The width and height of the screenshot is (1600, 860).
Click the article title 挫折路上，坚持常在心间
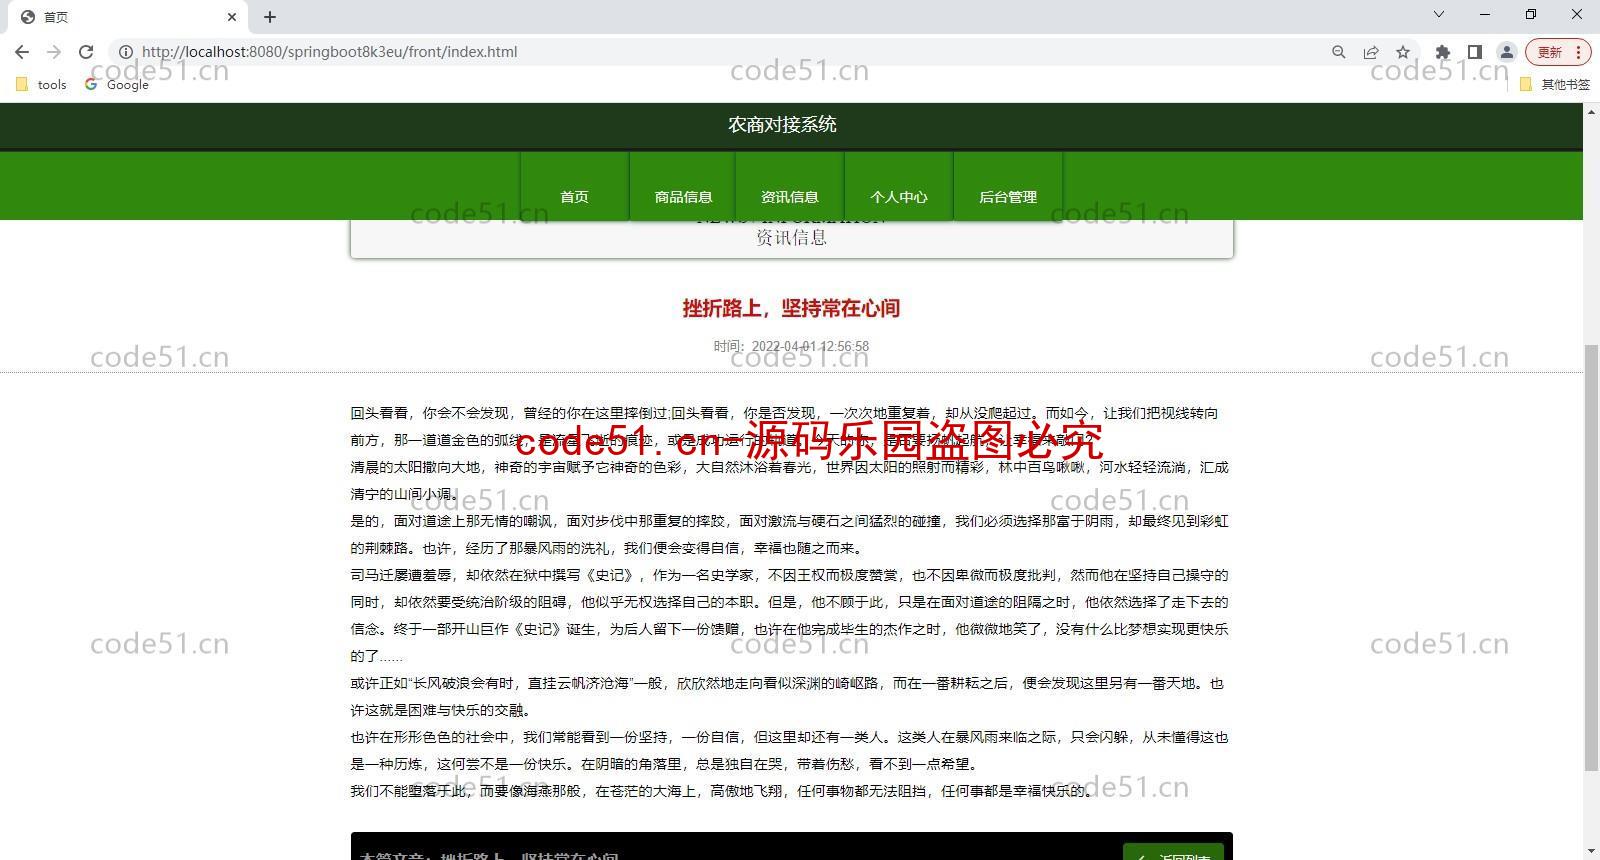tap(791, 308)
